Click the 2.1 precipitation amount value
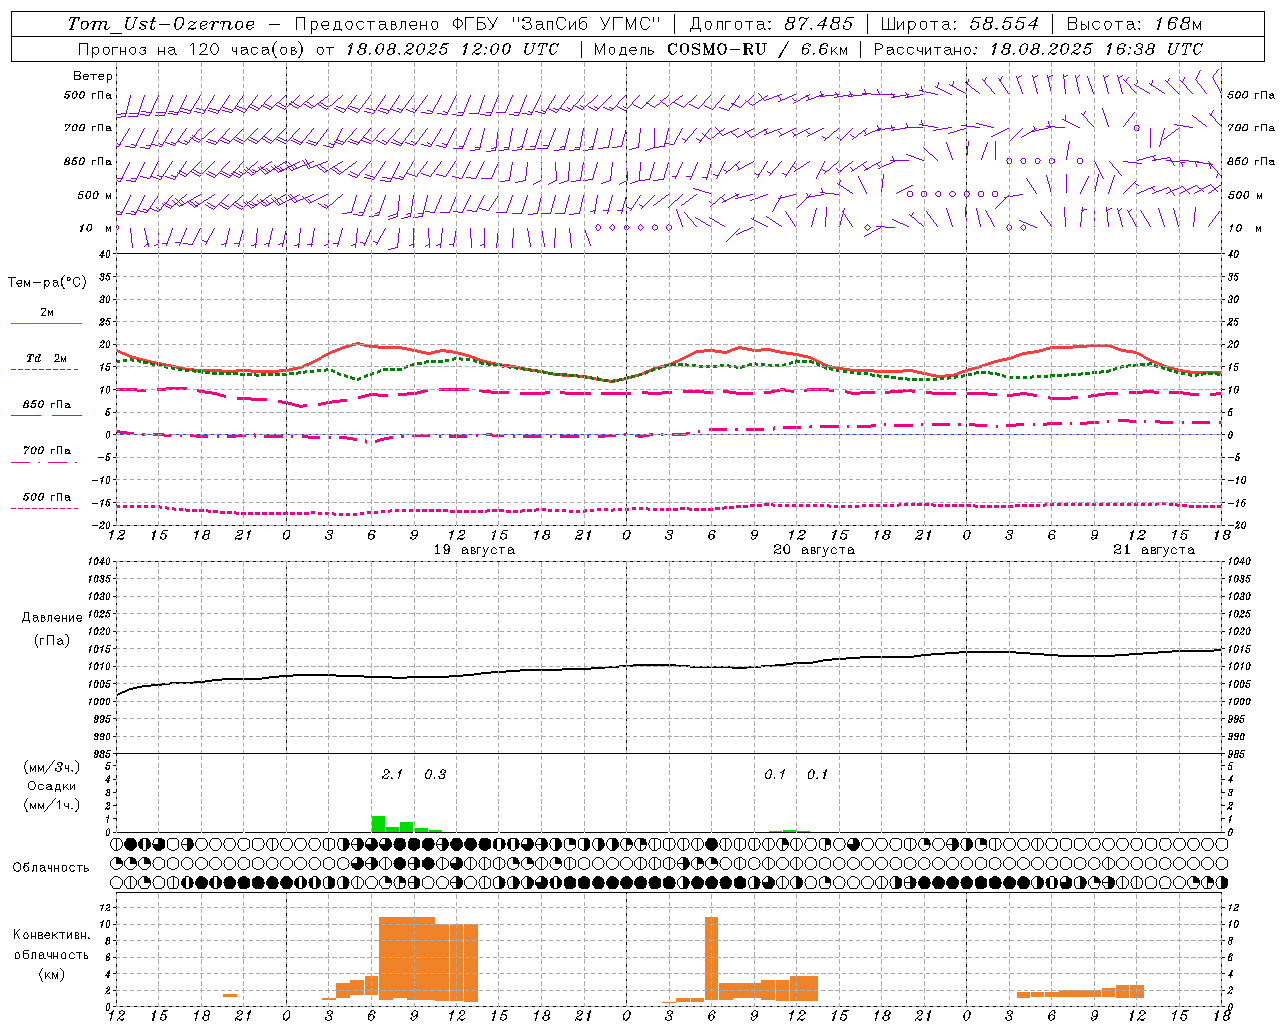 392,774
